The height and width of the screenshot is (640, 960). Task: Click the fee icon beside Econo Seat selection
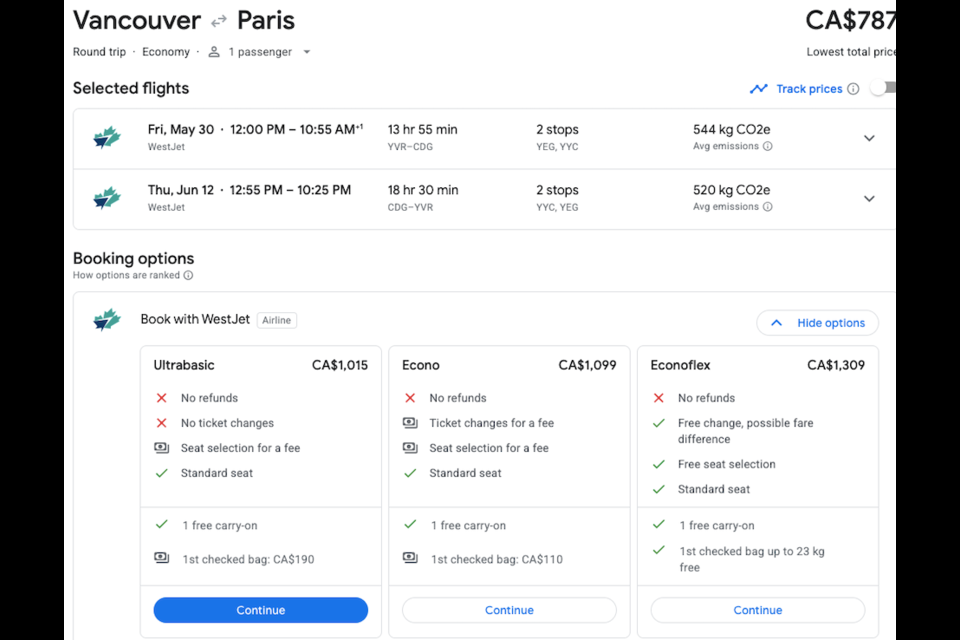410,448
